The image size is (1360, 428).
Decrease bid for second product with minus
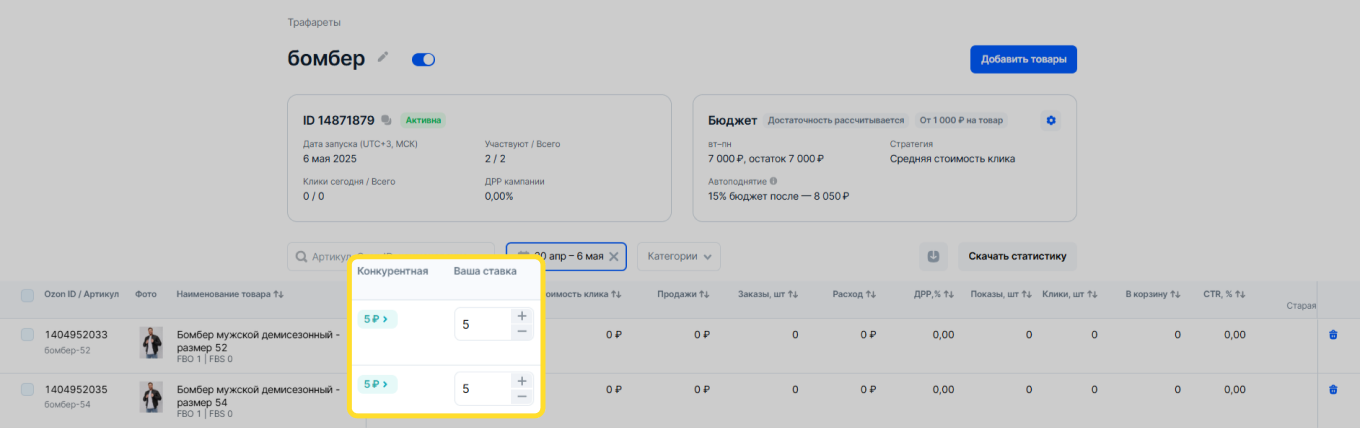(x=521, y=397)
